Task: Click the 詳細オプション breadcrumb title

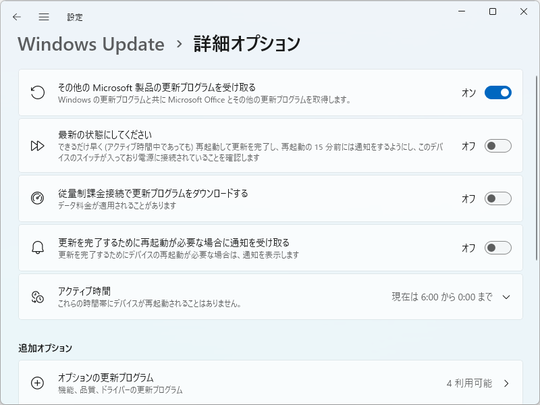Action: [247, 44]
